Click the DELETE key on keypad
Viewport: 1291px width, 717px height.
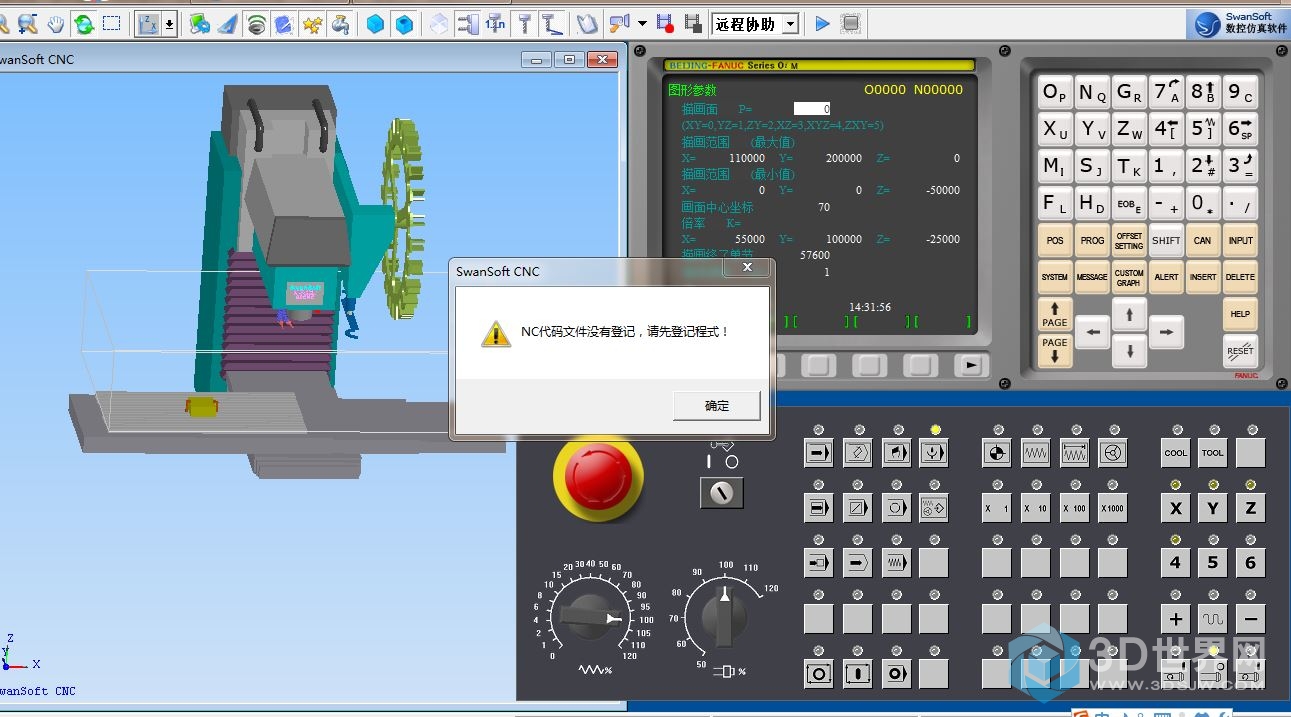(1240, 277)
